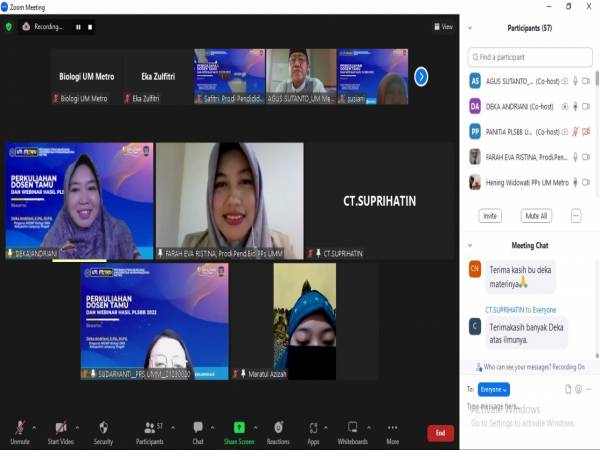The height and width of the screenshot is (450, 600).
Task: Open the More options ellipsis in toolbar
Action: (392, 430)
